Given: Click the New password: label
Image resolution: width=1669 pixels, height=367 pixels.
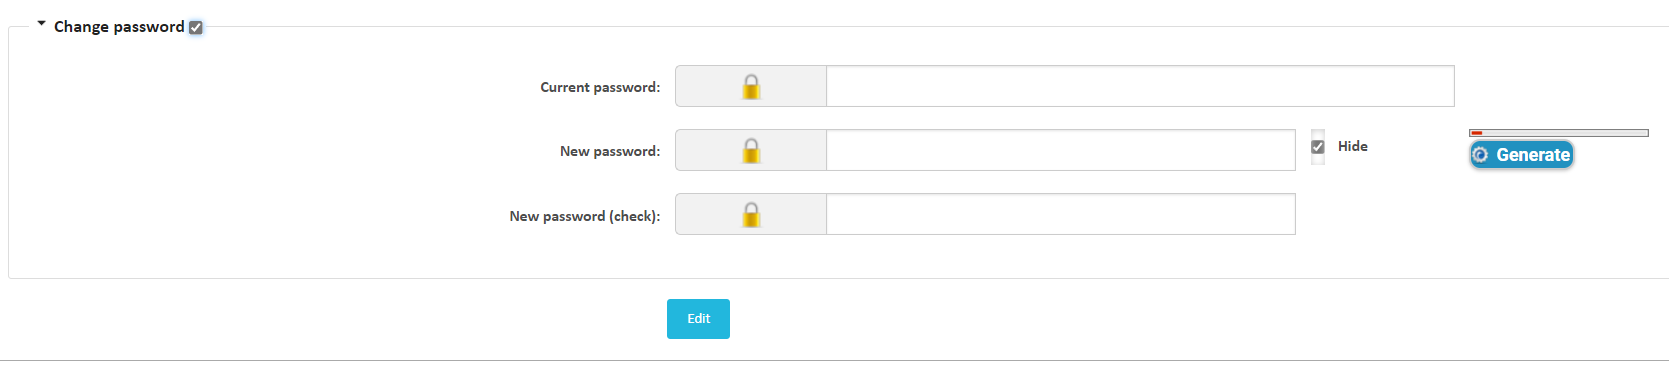Looking at the screenshot, I should (610, 151).
